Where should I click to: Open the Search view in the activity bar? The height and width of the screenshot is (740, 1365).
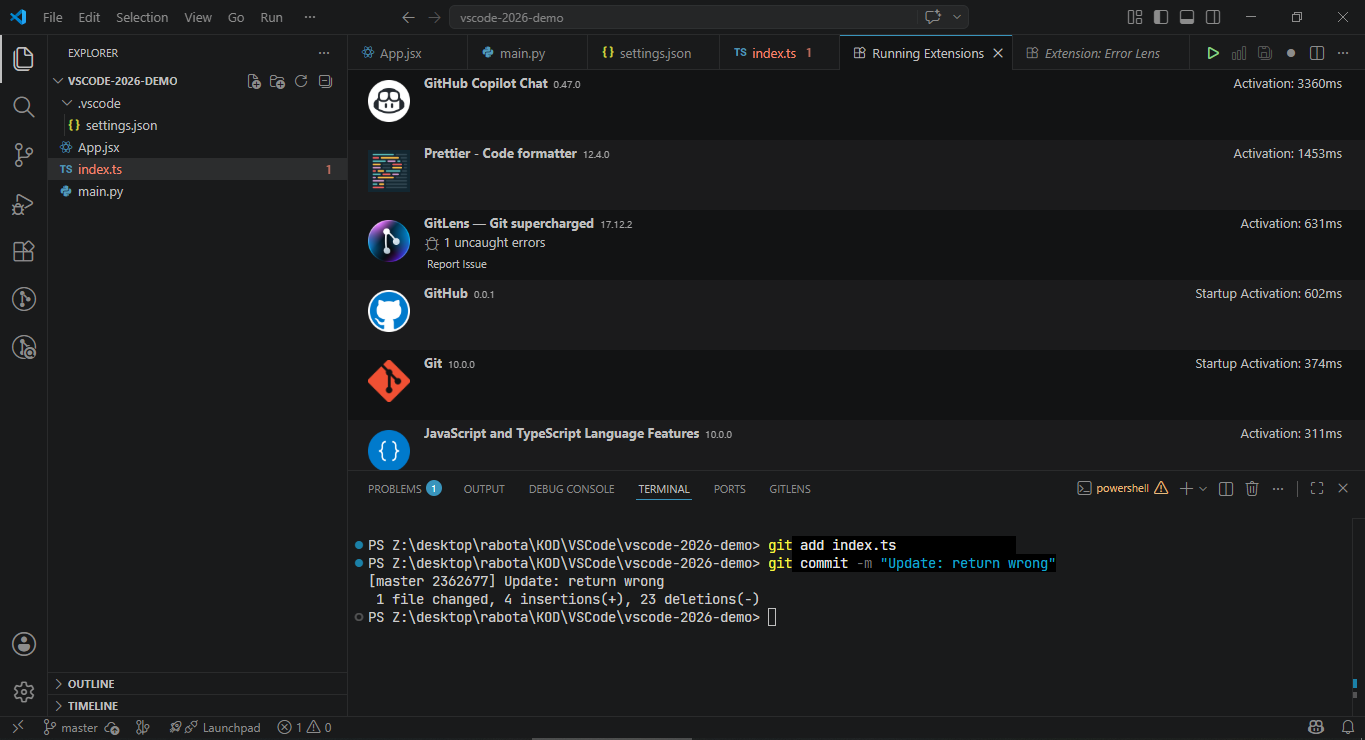pos(23,106)
